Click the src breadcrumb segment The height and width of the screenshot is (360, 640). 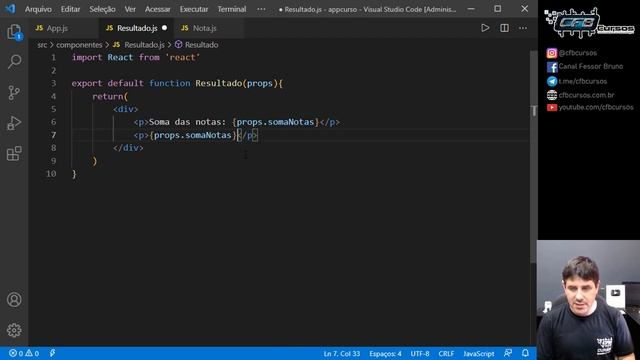tap(42, 44)
